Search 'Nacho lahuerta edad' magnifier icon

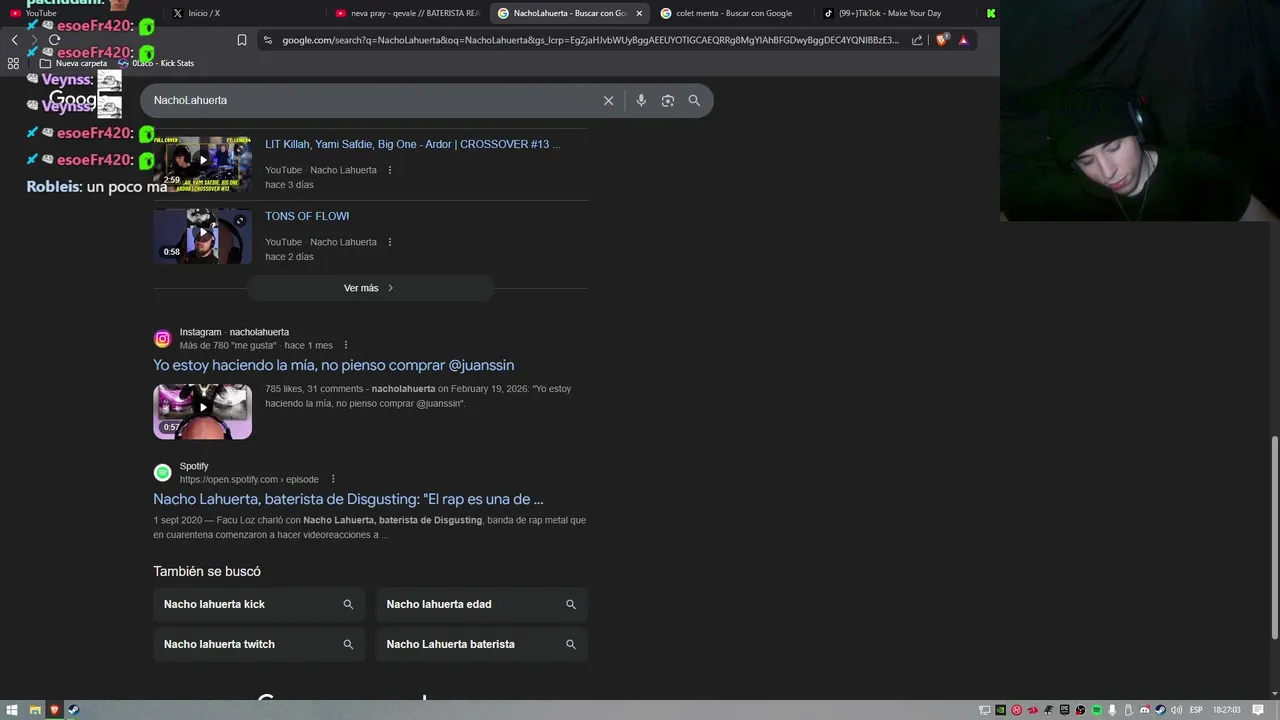(x=571, y=604)
